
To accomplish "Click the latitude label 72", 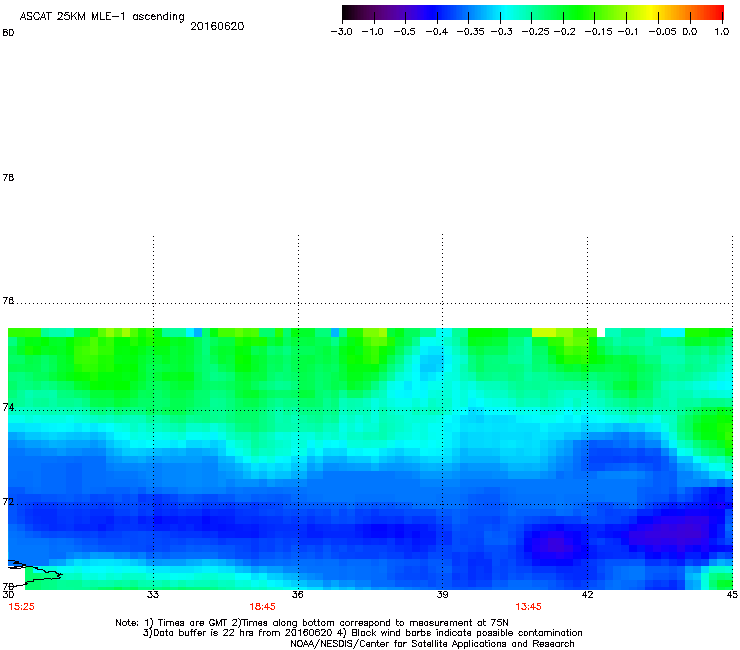I will coord(8,501).
